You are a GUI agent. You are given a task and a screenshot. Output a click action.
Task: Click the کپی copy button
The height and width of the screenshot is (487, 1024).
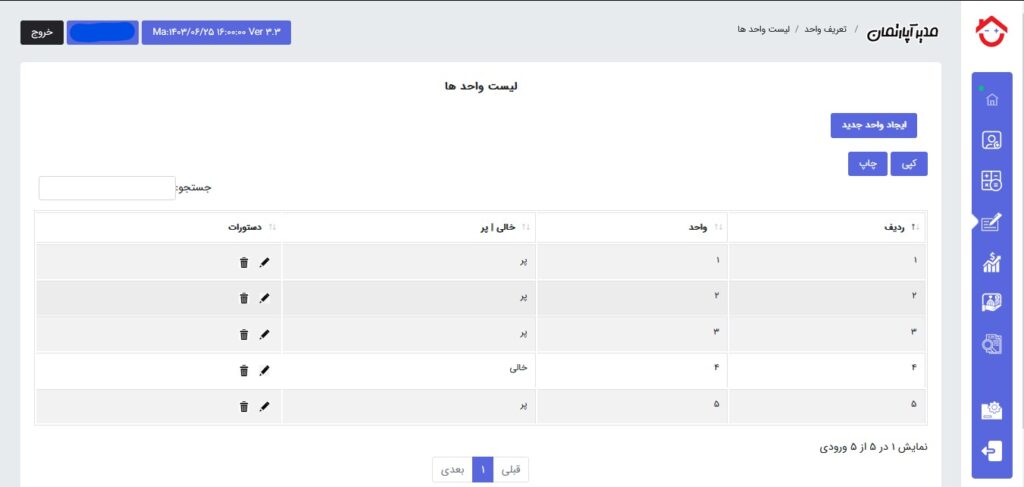tap(908, 164)
